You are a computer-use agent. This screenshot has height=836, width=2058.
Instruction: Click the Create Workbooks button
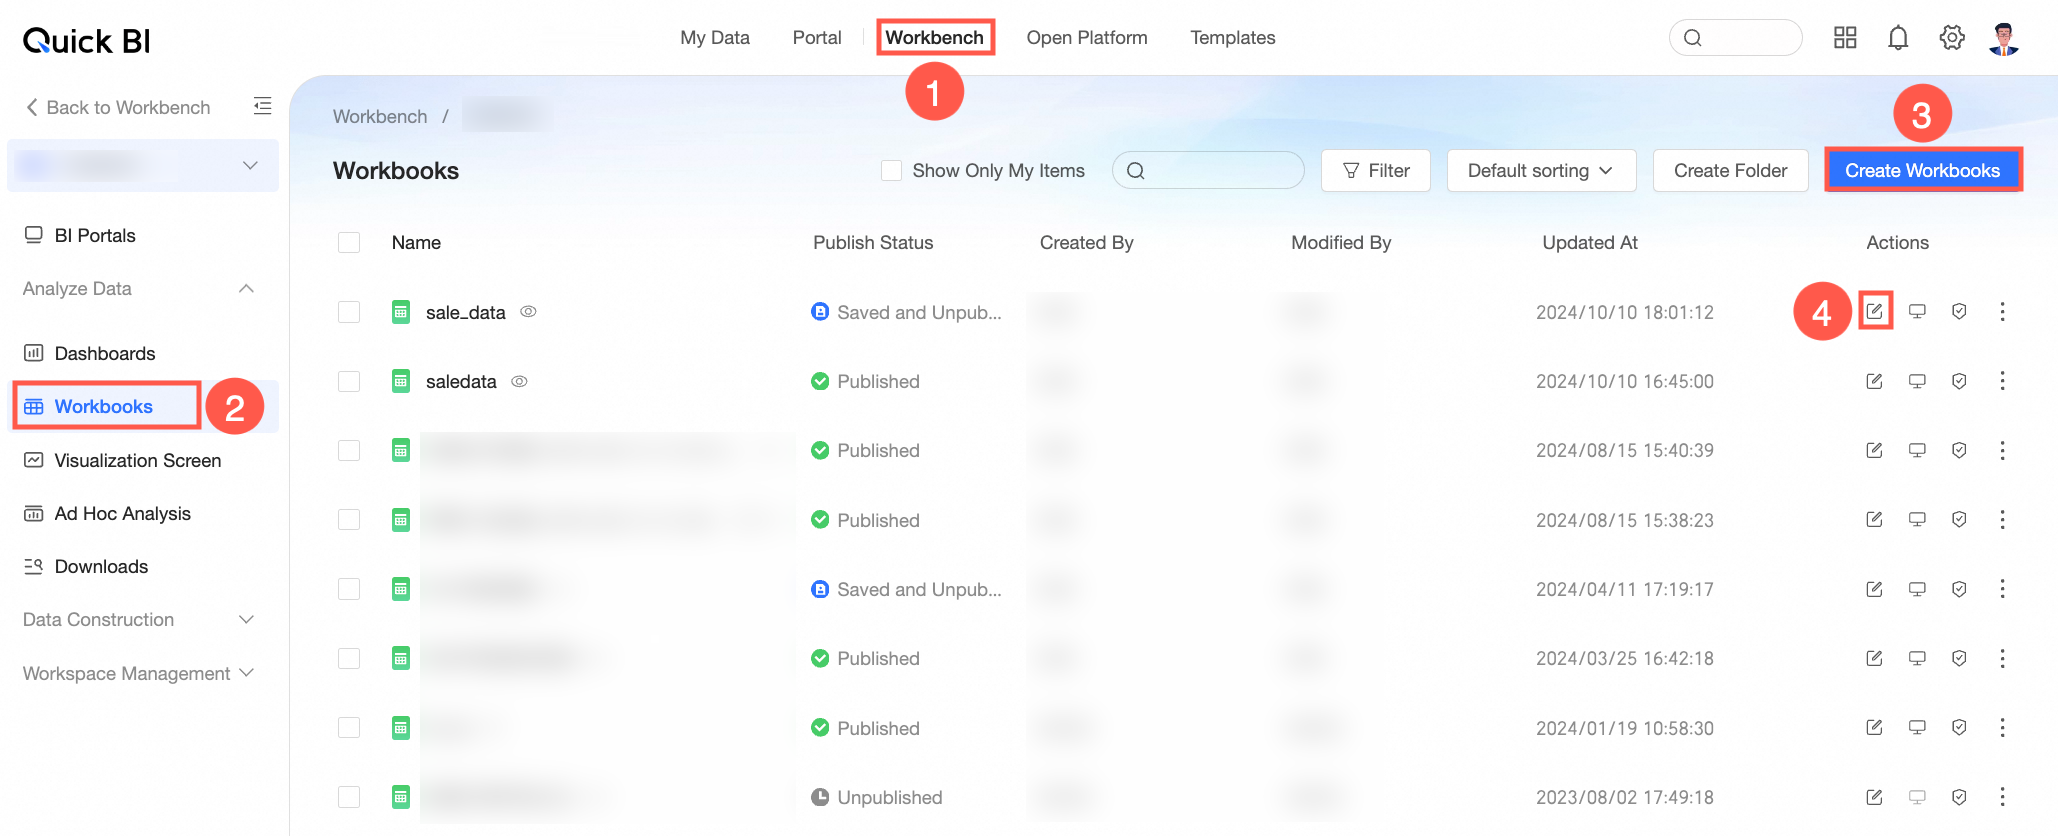pos(1922,171)
